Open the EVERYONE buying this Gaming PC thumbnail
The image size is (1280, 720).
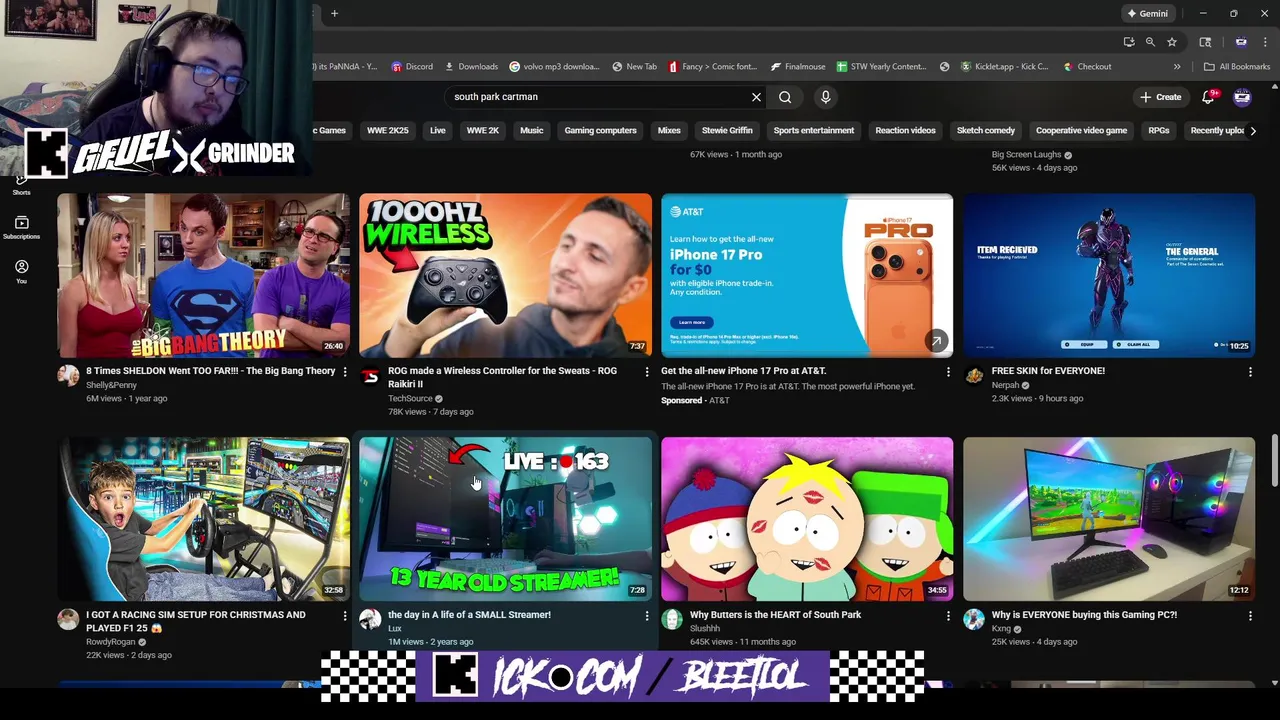(x=1109, y=519)
